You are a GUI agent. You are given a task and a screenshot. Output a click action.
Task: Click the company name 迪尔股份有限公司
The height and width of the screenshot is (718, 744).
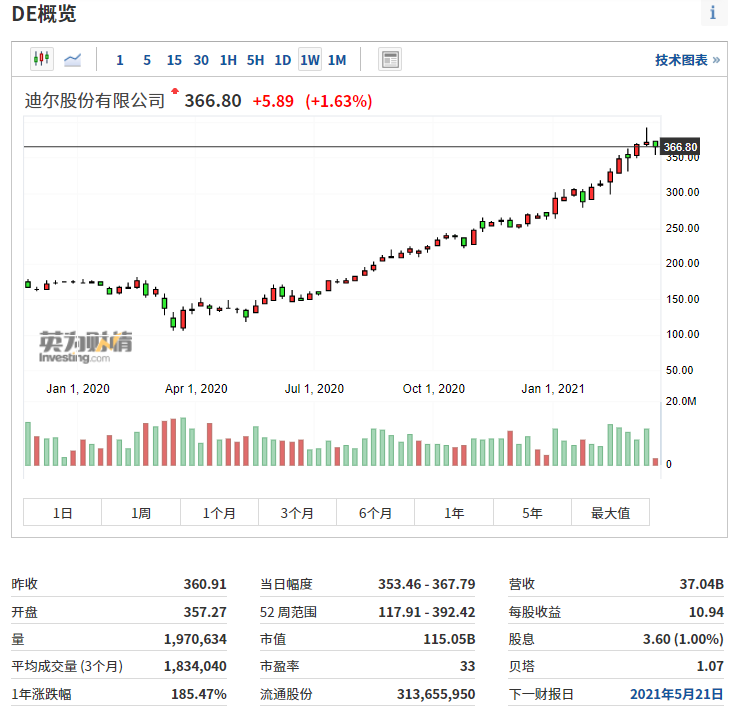coord(94,101)
